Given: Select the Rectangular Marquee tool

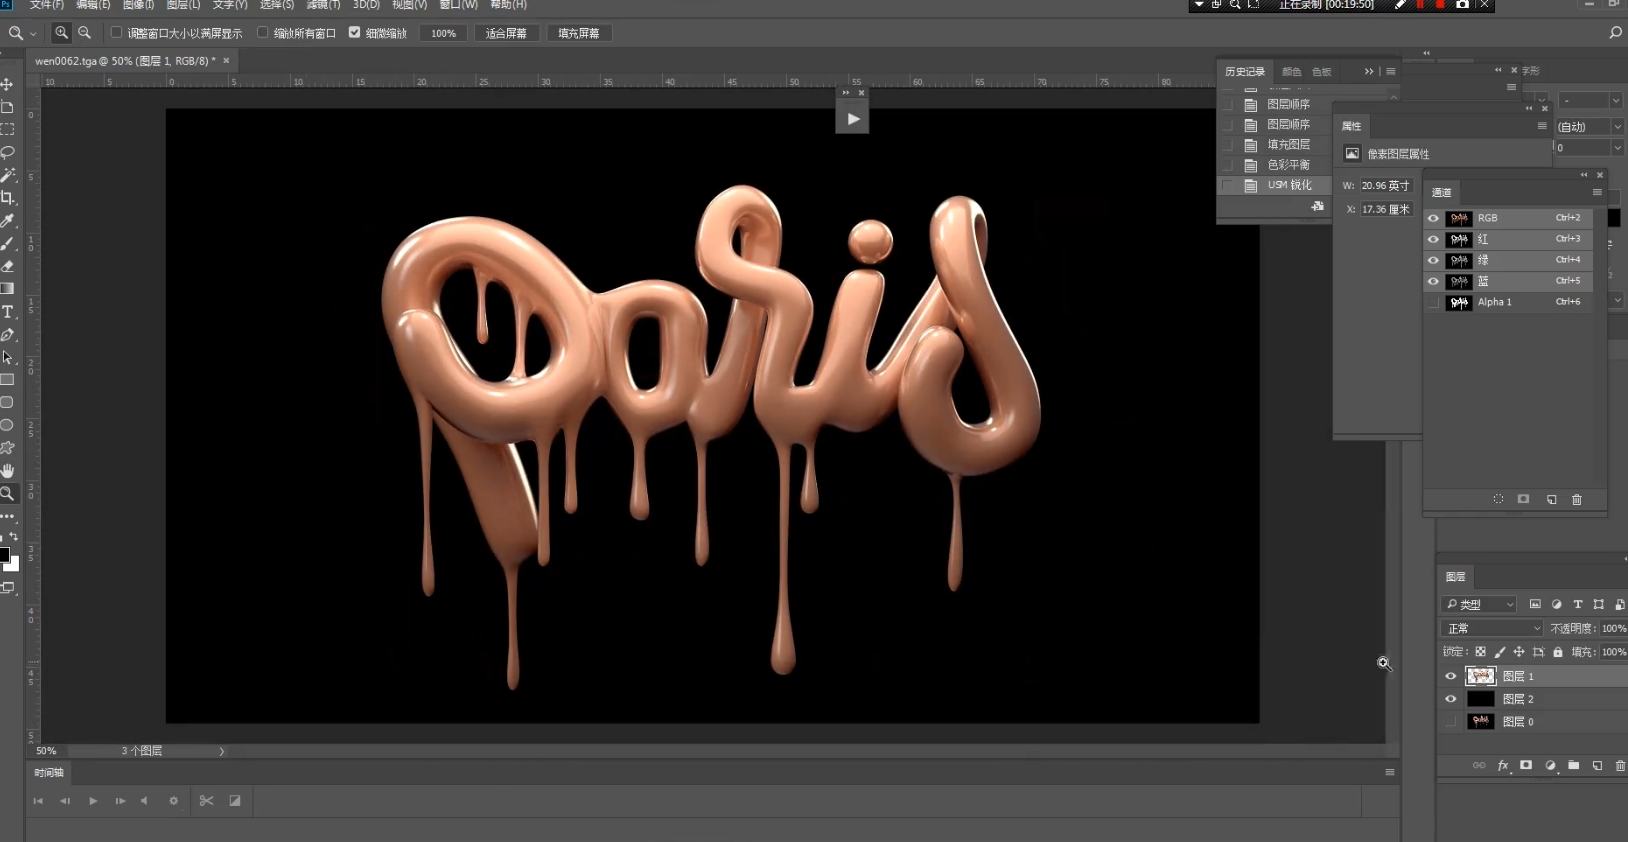Looking at the screenshot, I should click(x=7, y=129).
